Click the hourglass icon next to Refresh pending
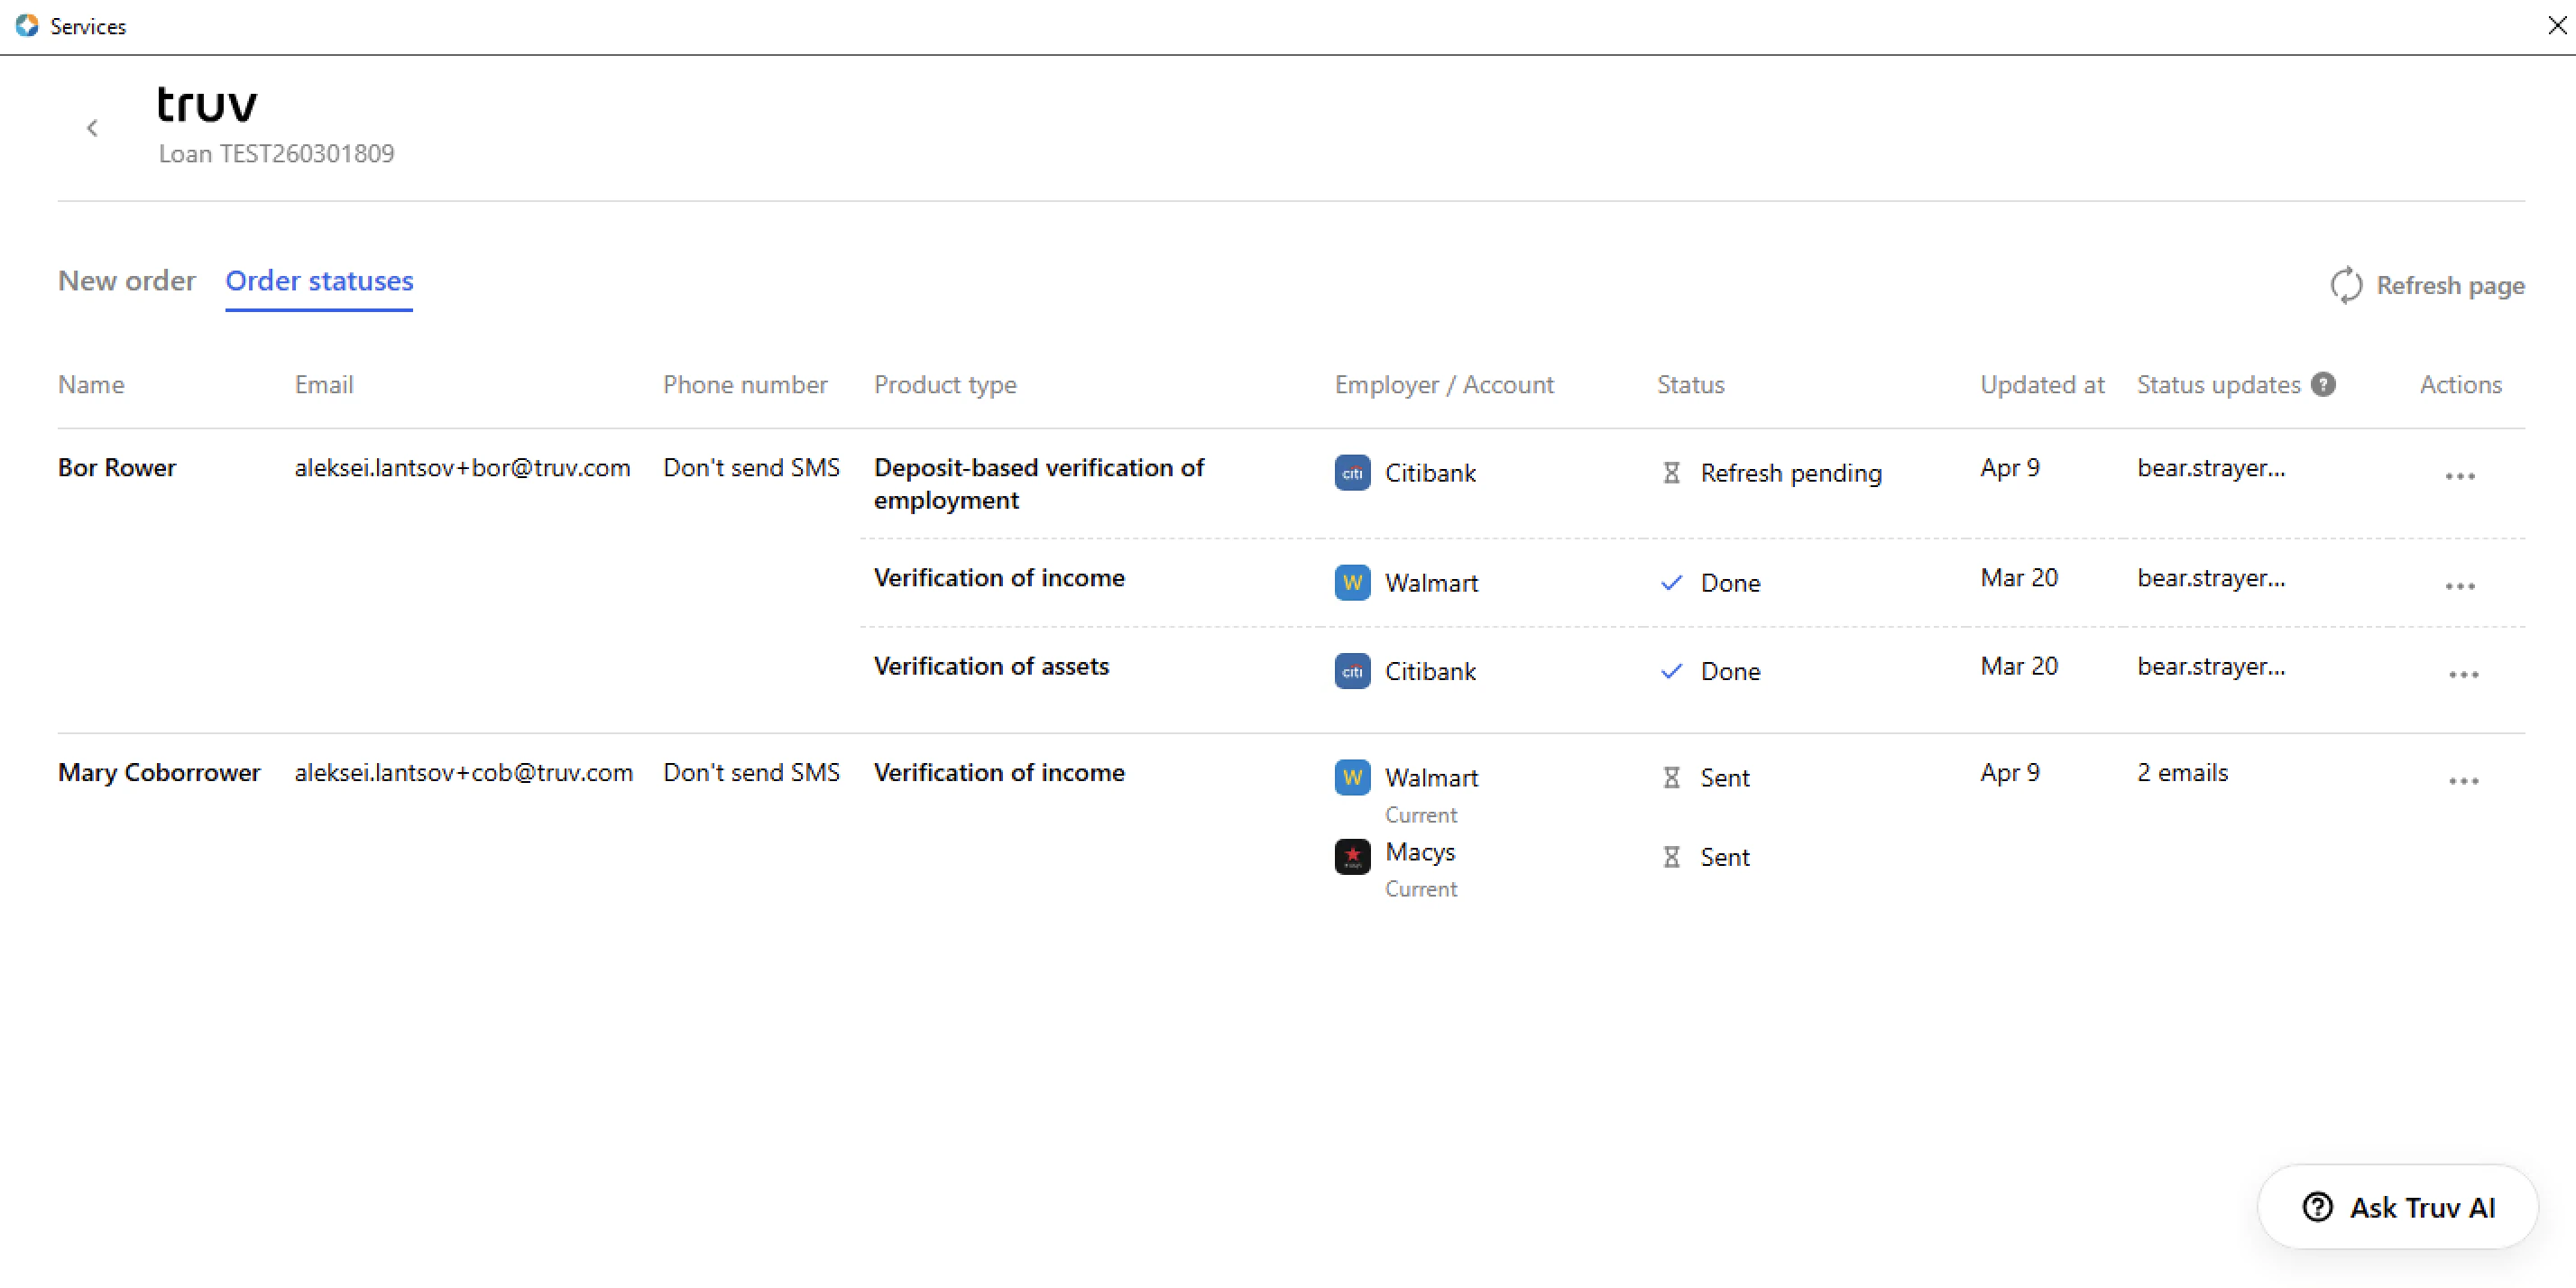Image resolution: width=2576 pixels, height=1288 pixels. (x=1672, y=472)
